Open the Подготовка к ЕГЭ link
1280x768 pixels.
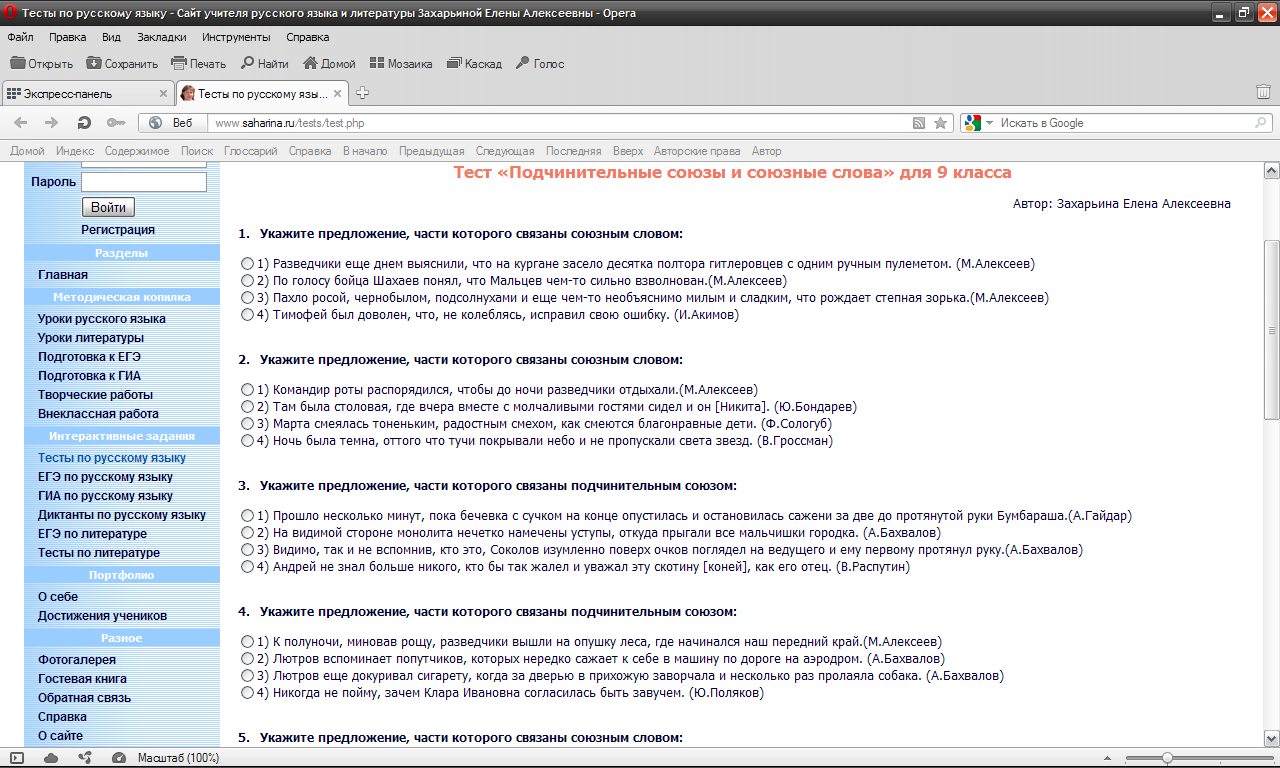coord(89,357)
